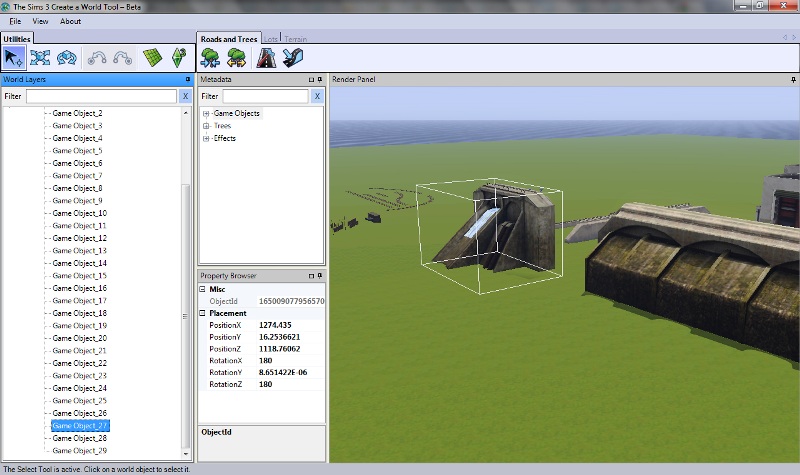Select Game Object_29 in World Layers
Image resolution: width=800 pixels, height=475 pixels.
click(80, 451)
